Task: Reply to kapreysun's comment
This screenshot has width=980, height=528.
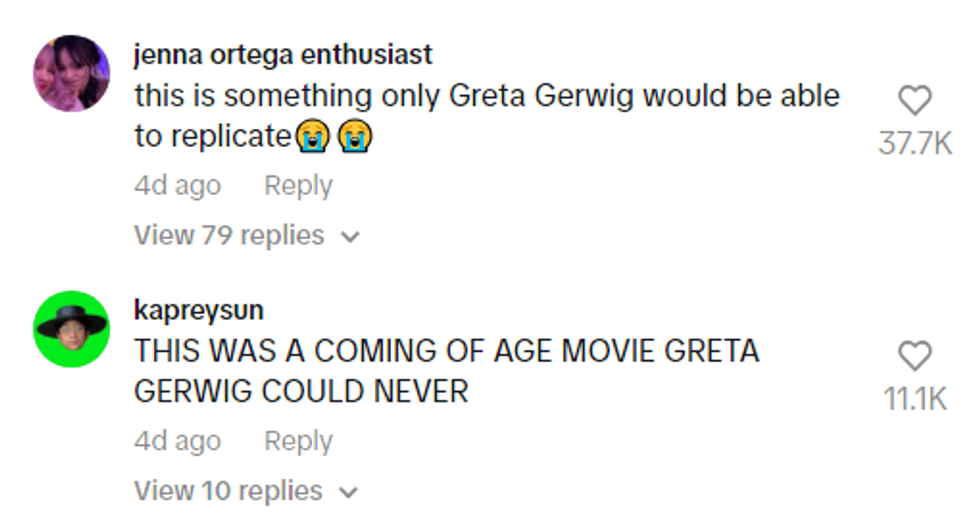Action: coord(298,441)
